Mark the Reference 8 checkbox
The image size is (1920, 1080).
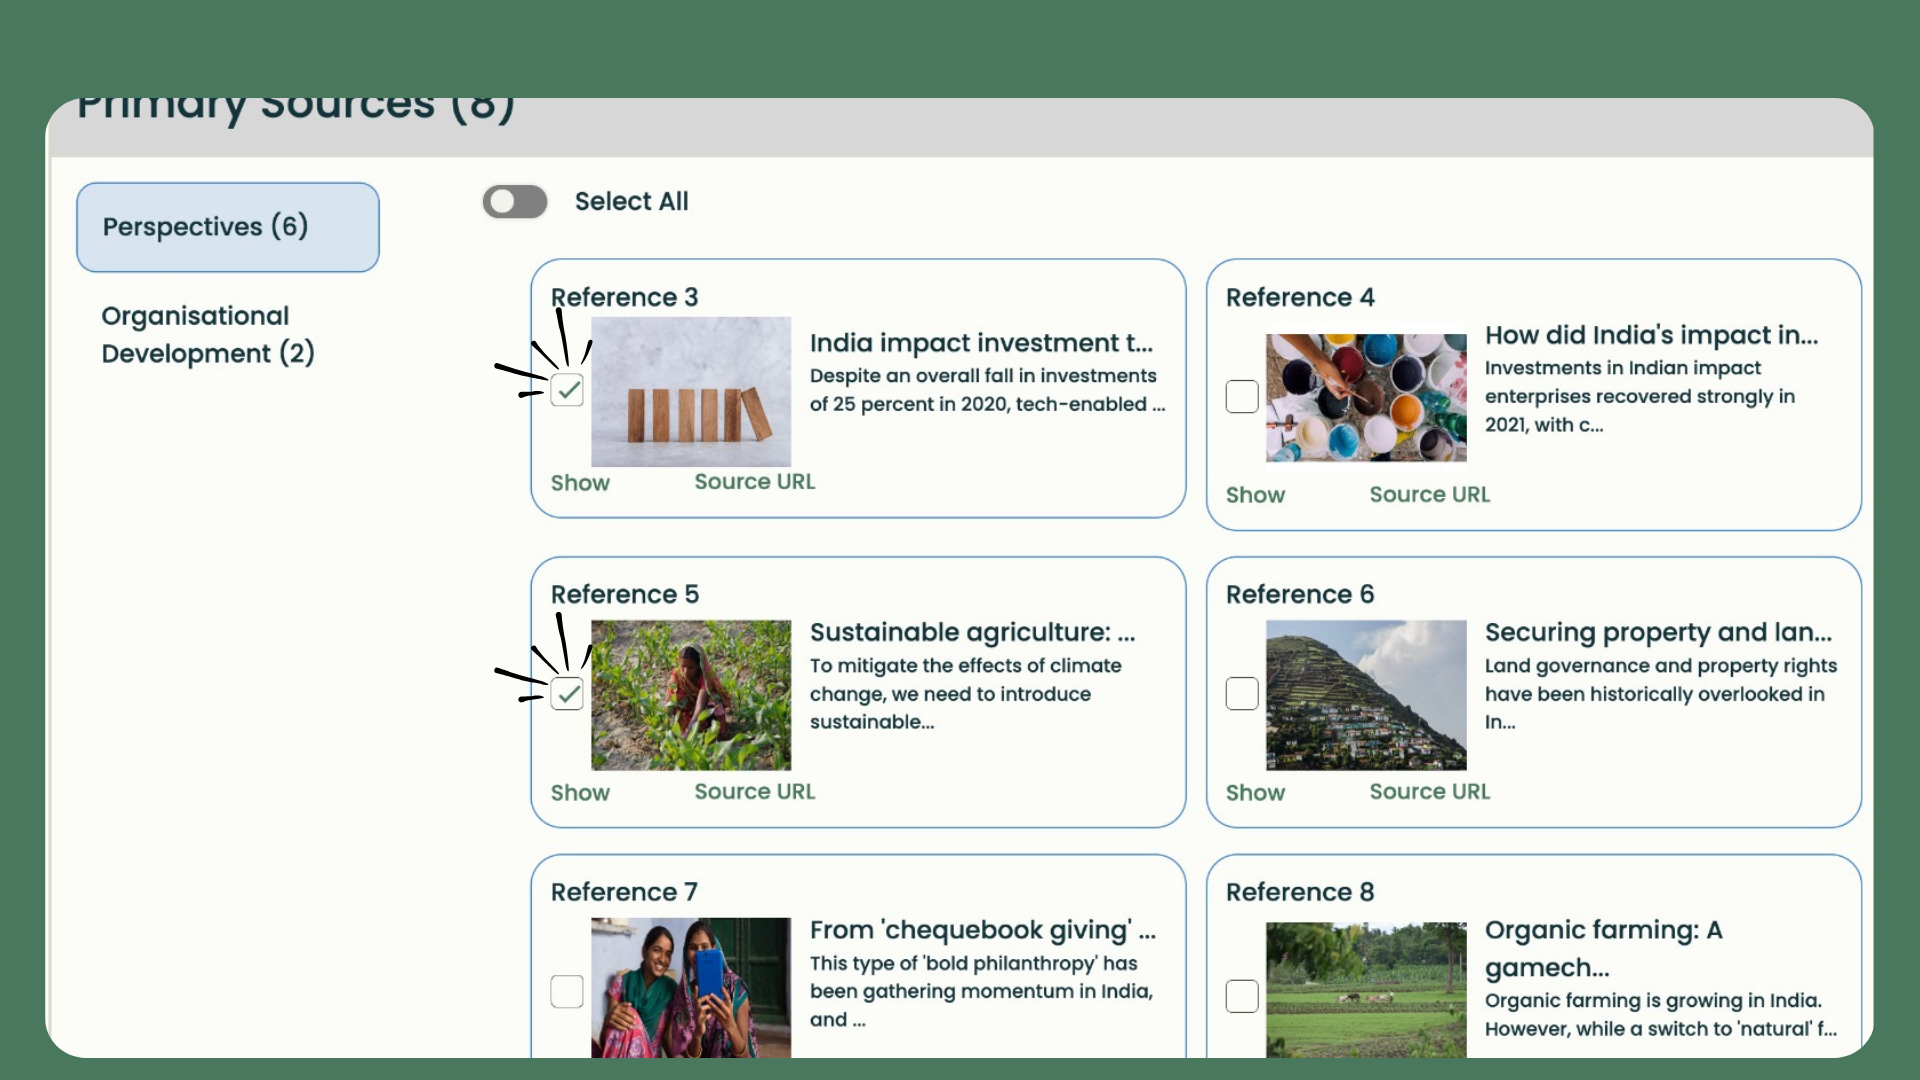(x=1242, y=996)
